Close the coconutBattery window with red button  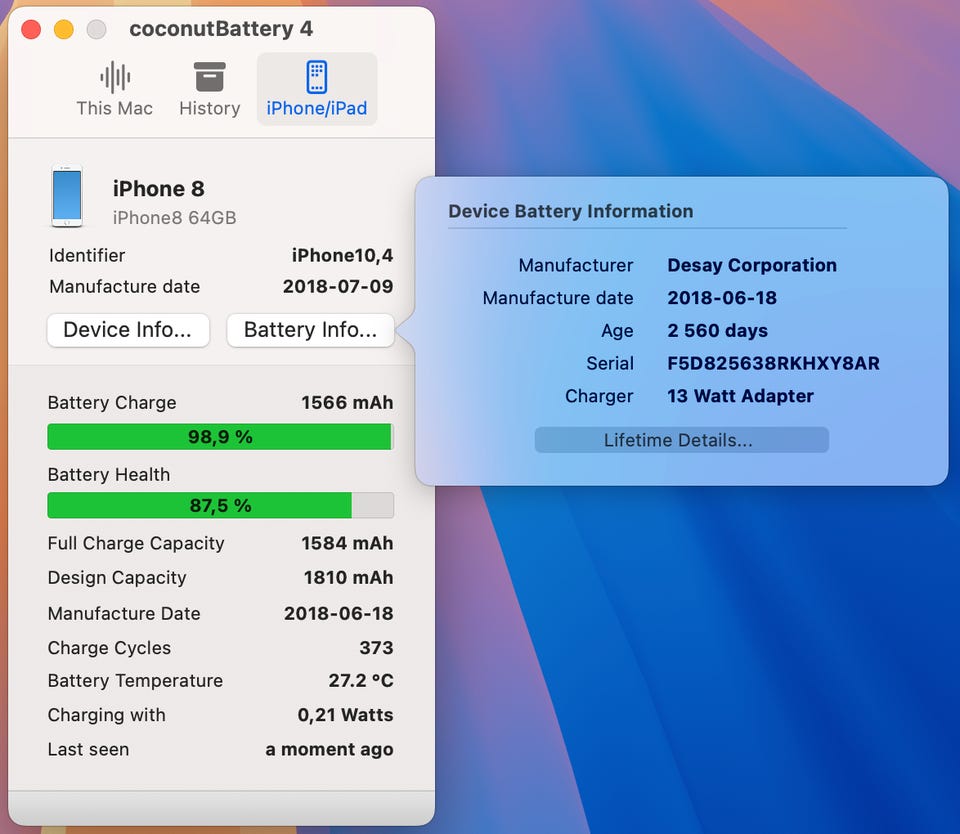(31, 29)
